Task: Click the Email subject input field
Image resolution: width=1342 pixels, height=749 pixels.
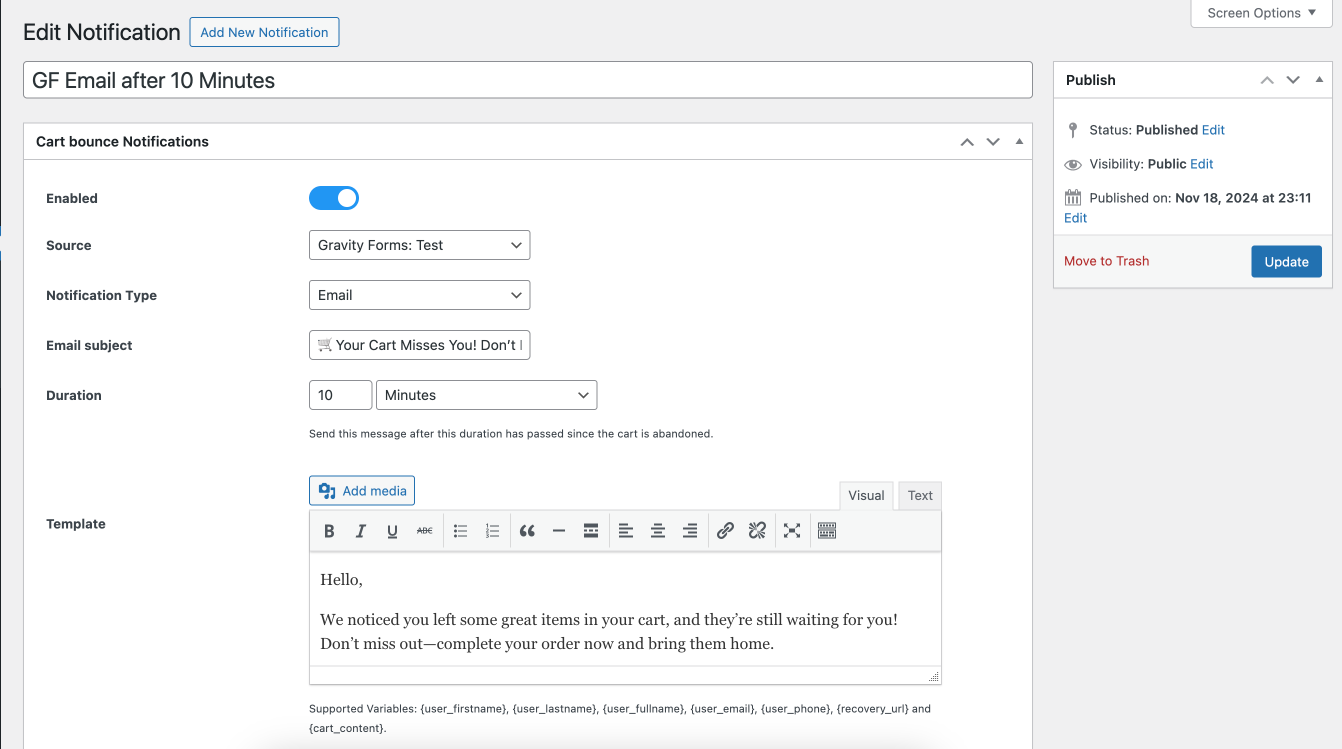Action: [x=419, y=345]
